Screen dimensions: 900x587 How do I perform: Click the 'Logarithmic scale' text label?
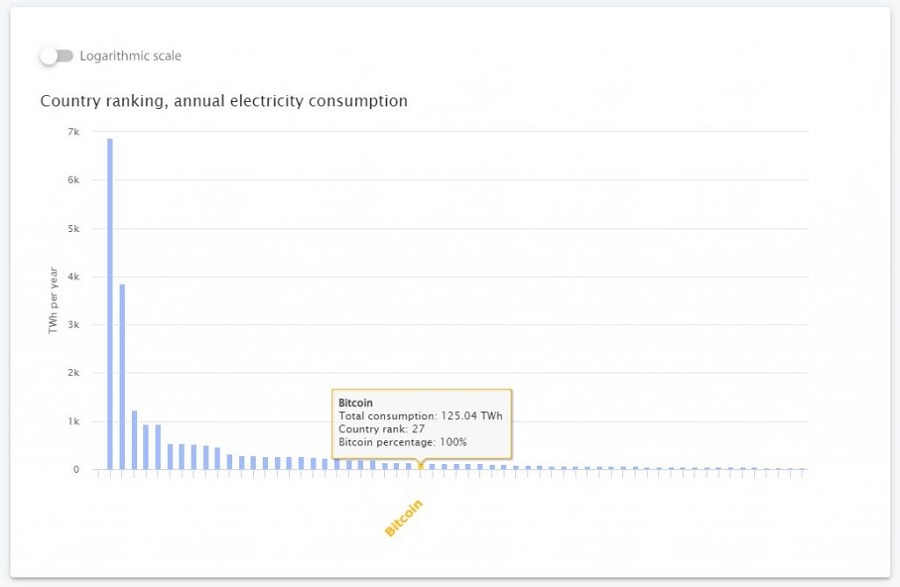tap(130, 56)
